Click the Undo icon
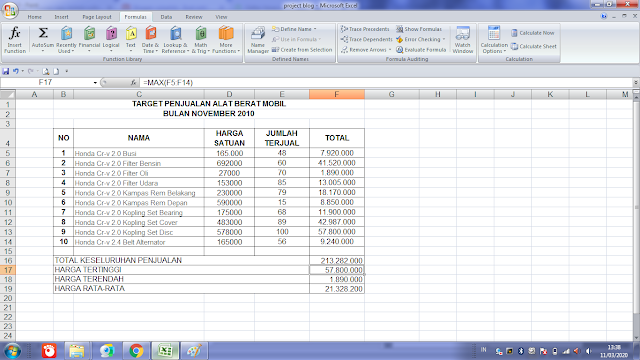This screenshot has width=640, height=360. [x=16, y=71]
